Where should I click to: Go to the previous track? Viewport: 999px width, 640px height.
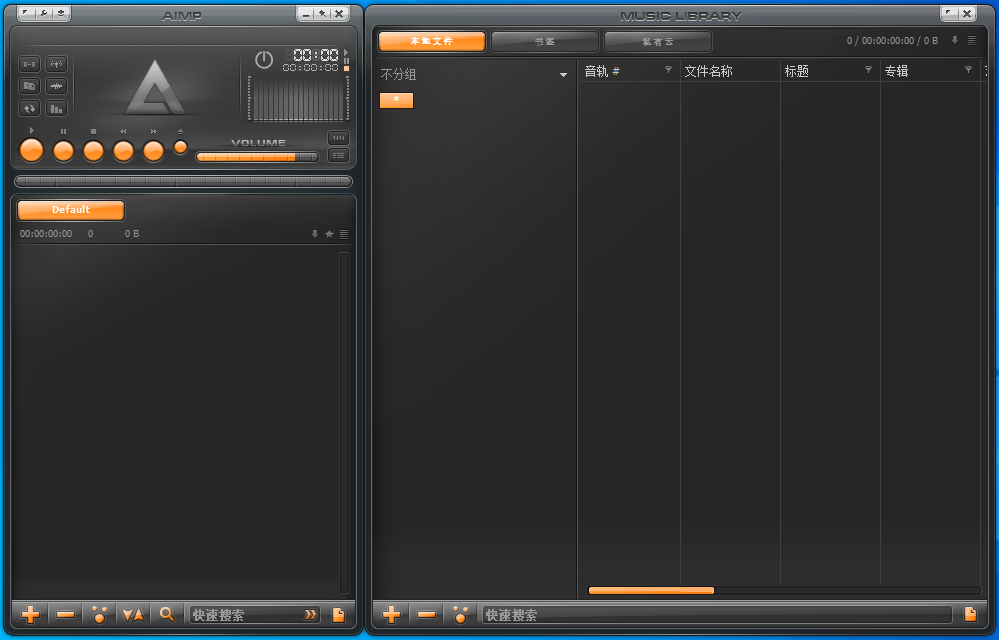[123, 150]
